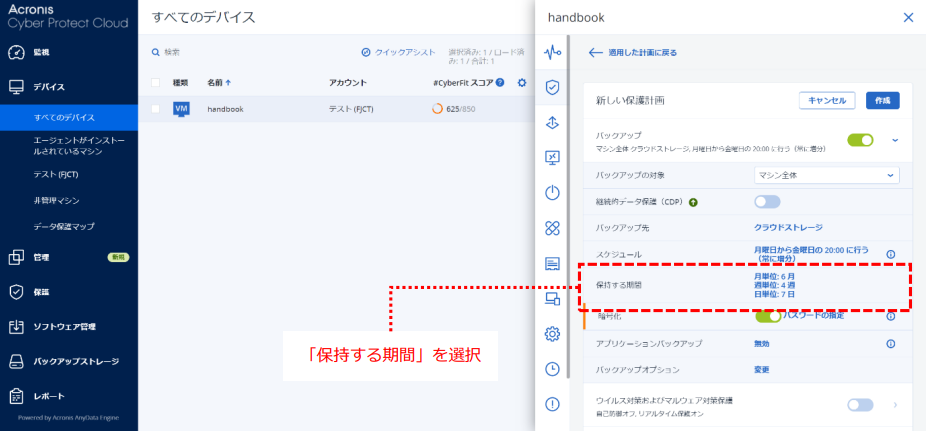
Task: Toggle the バックアップ switch off
Action: 860,140
